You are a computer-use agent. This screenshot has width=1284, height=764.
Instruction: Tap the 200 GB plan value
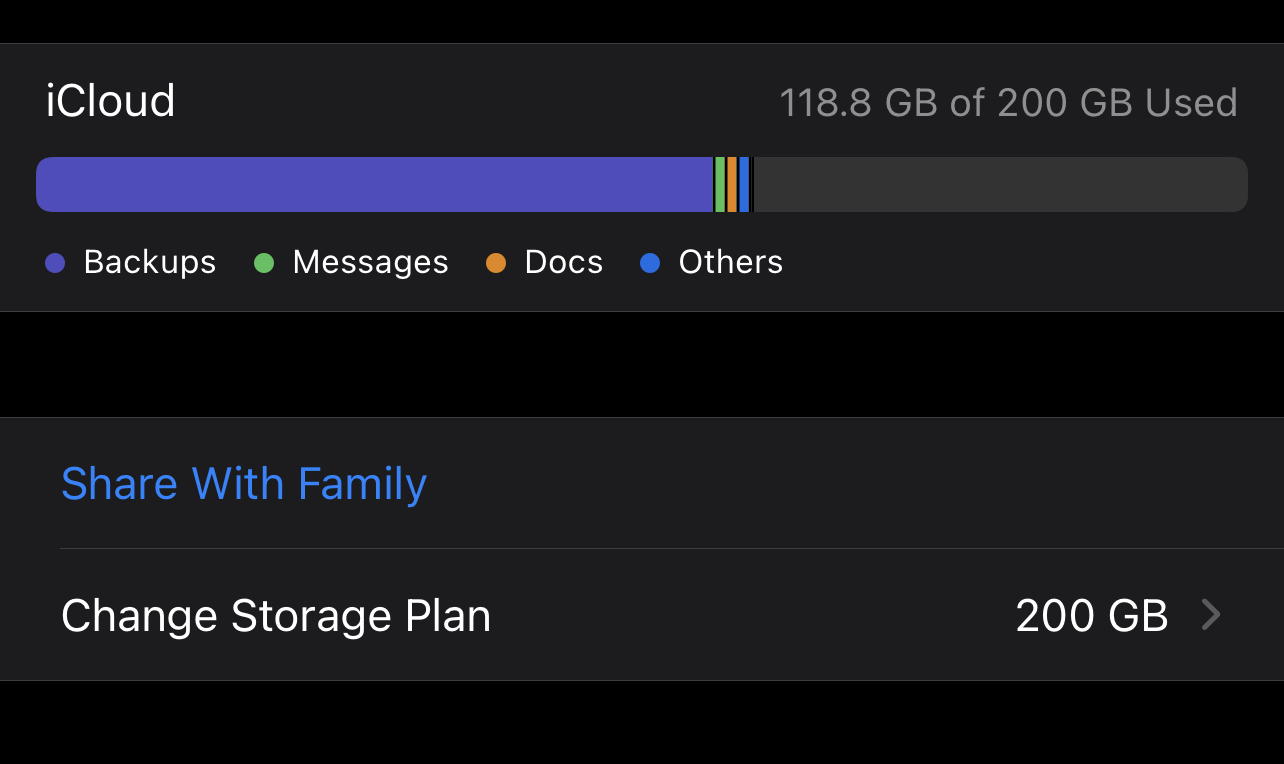[1092, 616]
